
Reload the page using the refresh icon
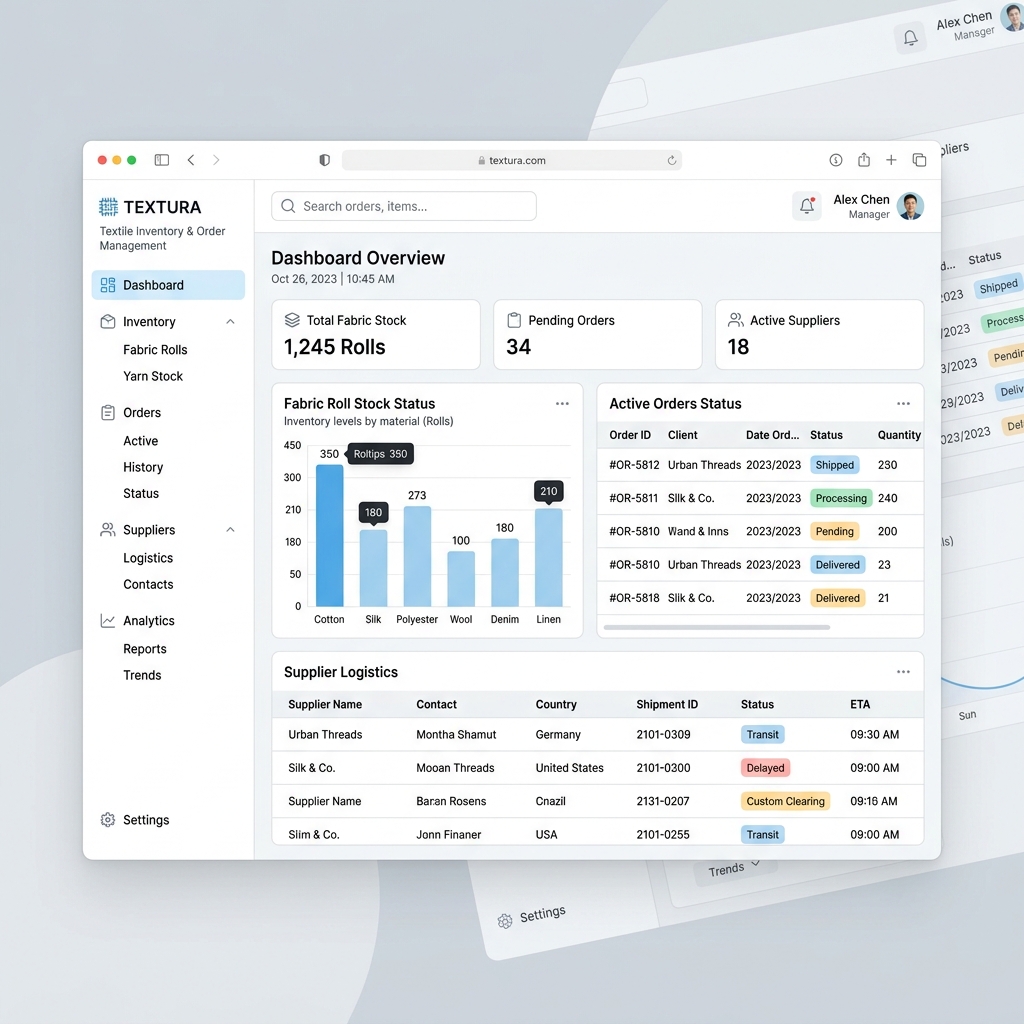click(671, 160)
